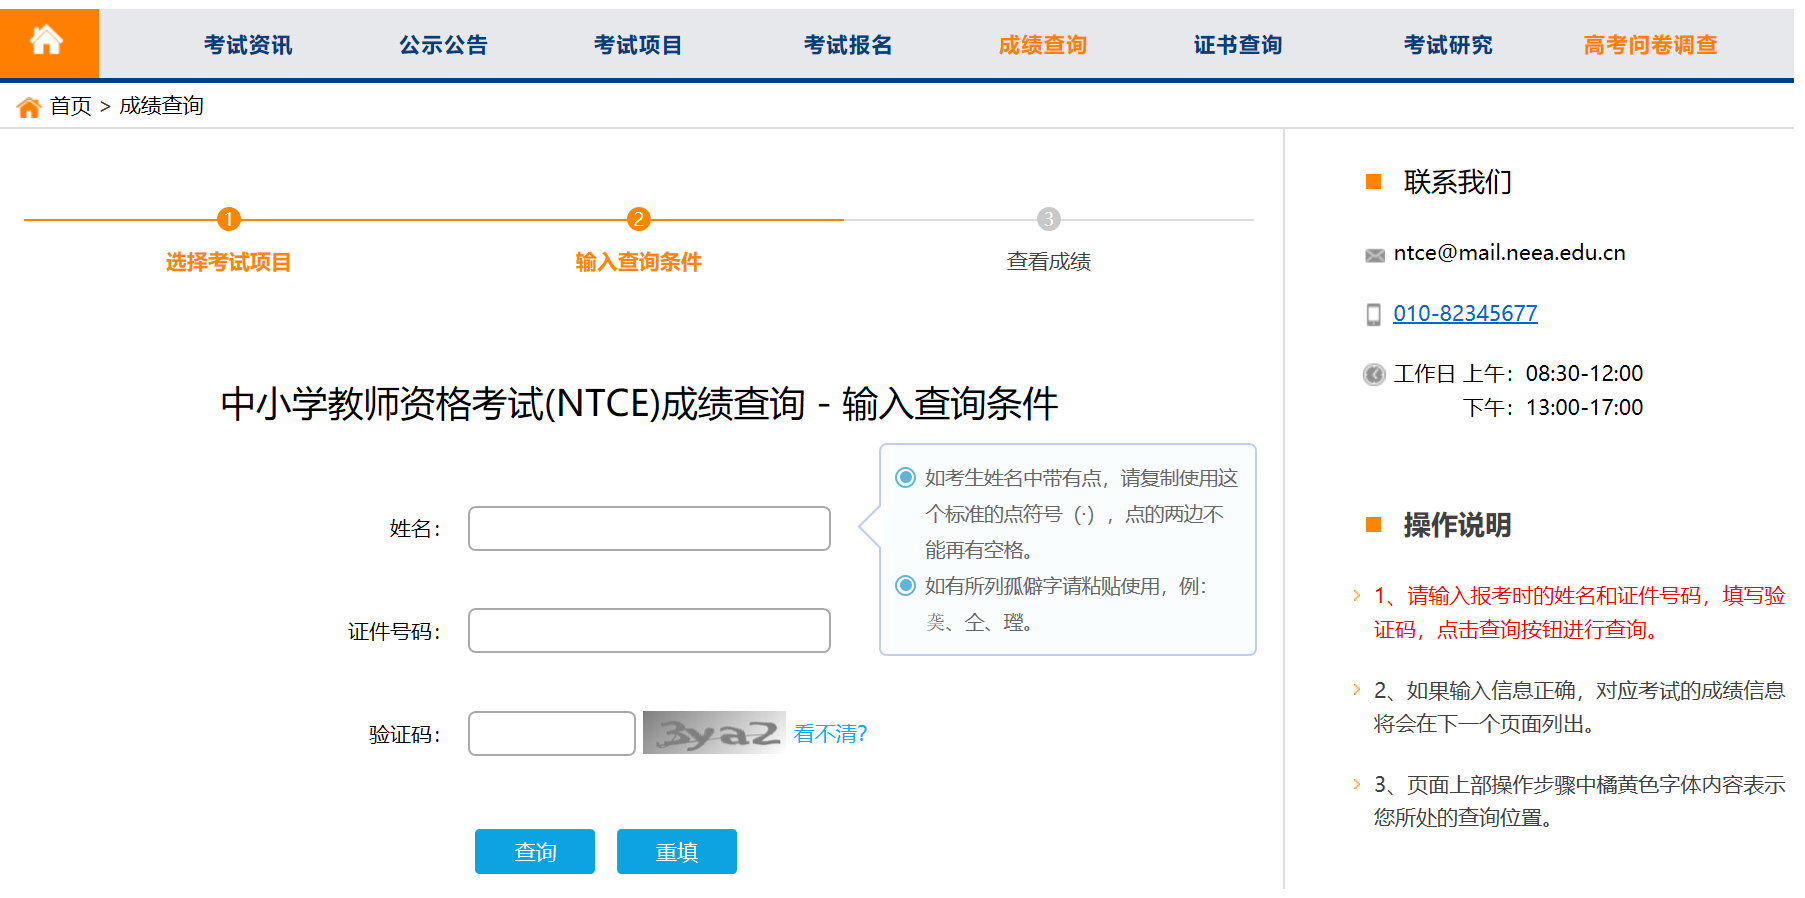Viewport: 1805px width, 898px height.
Task: Click the 选择考试项目 step label
Action: click(228, 262)
